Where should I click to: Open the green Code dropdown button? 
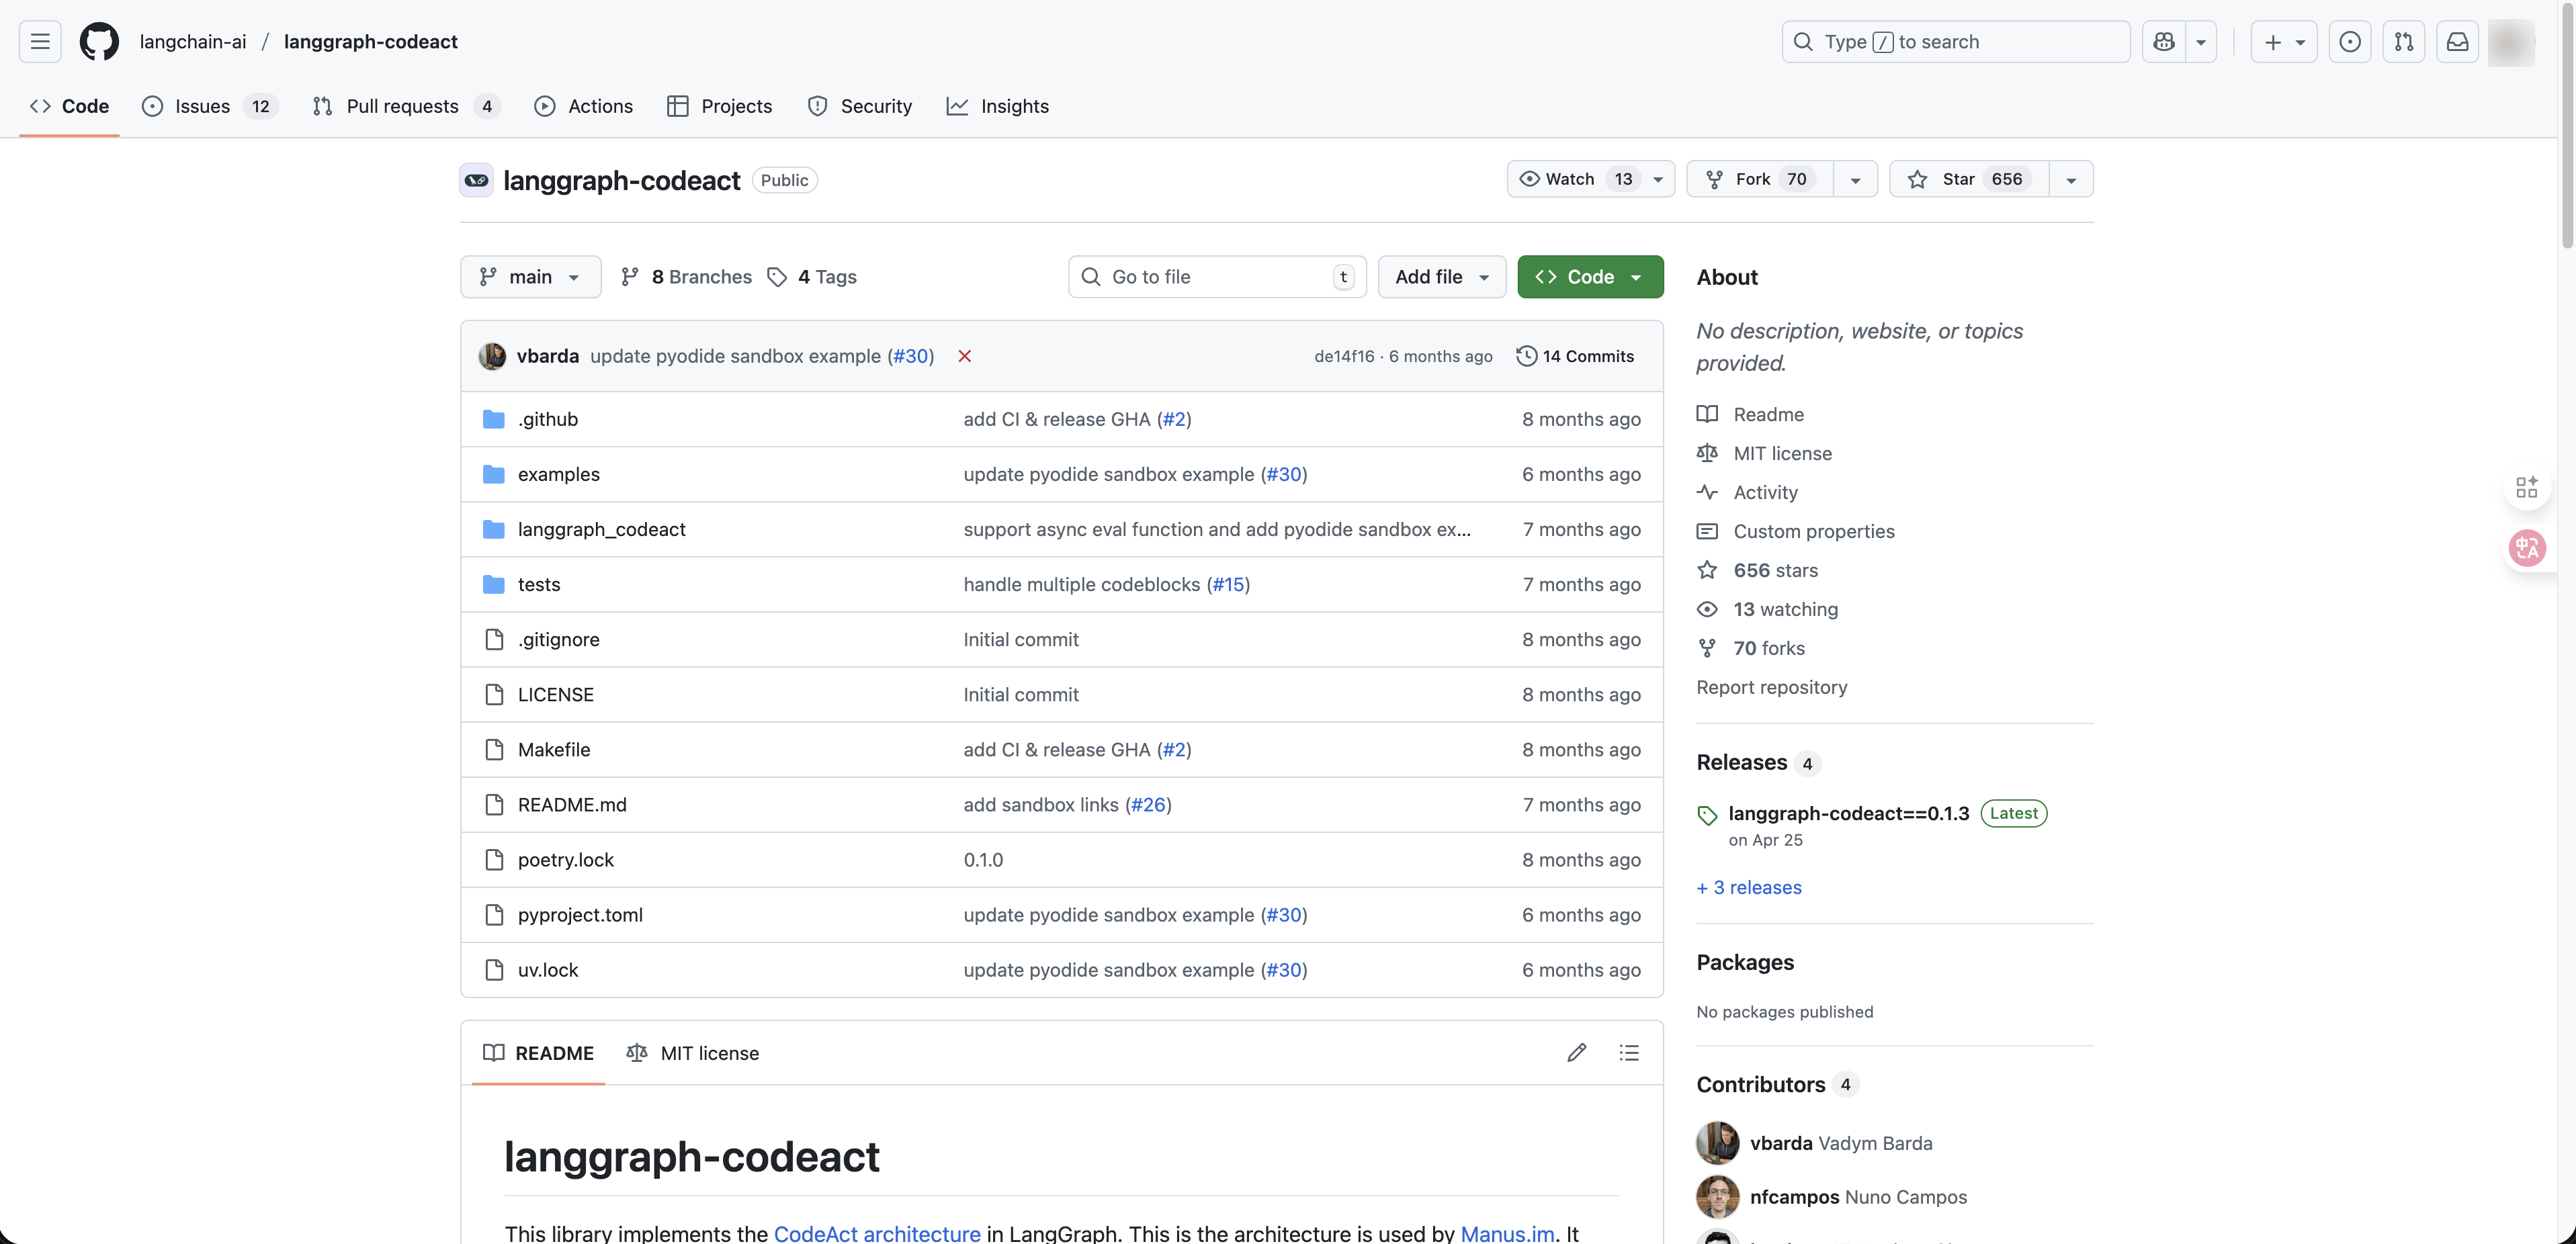coord(1590,276)
